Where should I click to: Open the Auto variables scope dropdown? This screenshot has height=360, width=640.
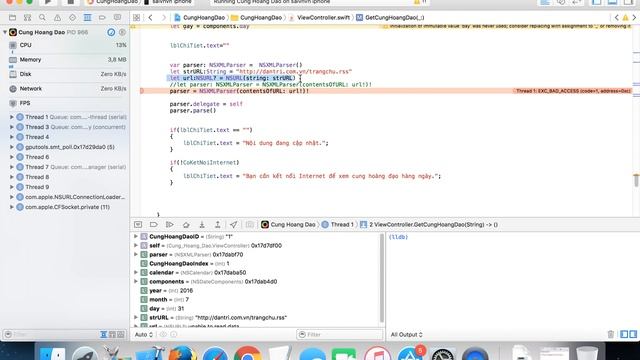[144, 334]
